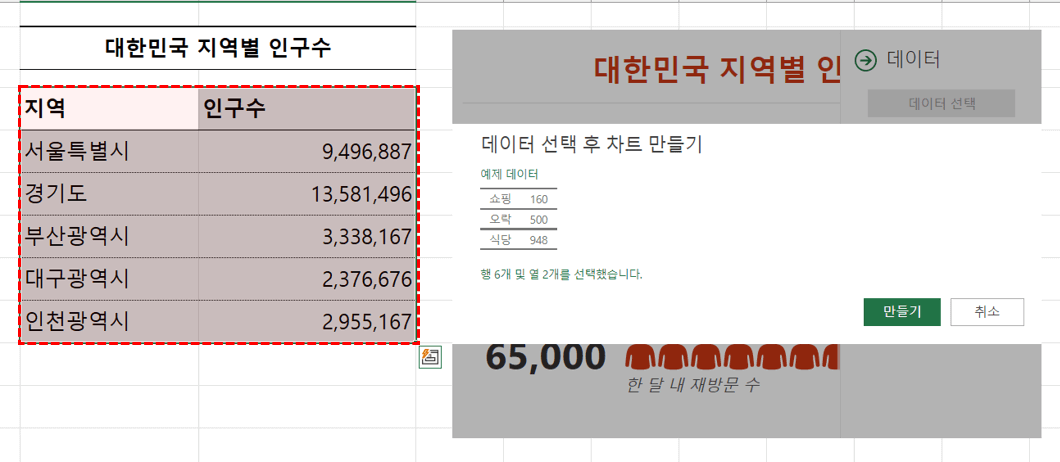Select the 인천광역시 cell
The width and height of the screenshot is (1060, 462).
(110, 321)
